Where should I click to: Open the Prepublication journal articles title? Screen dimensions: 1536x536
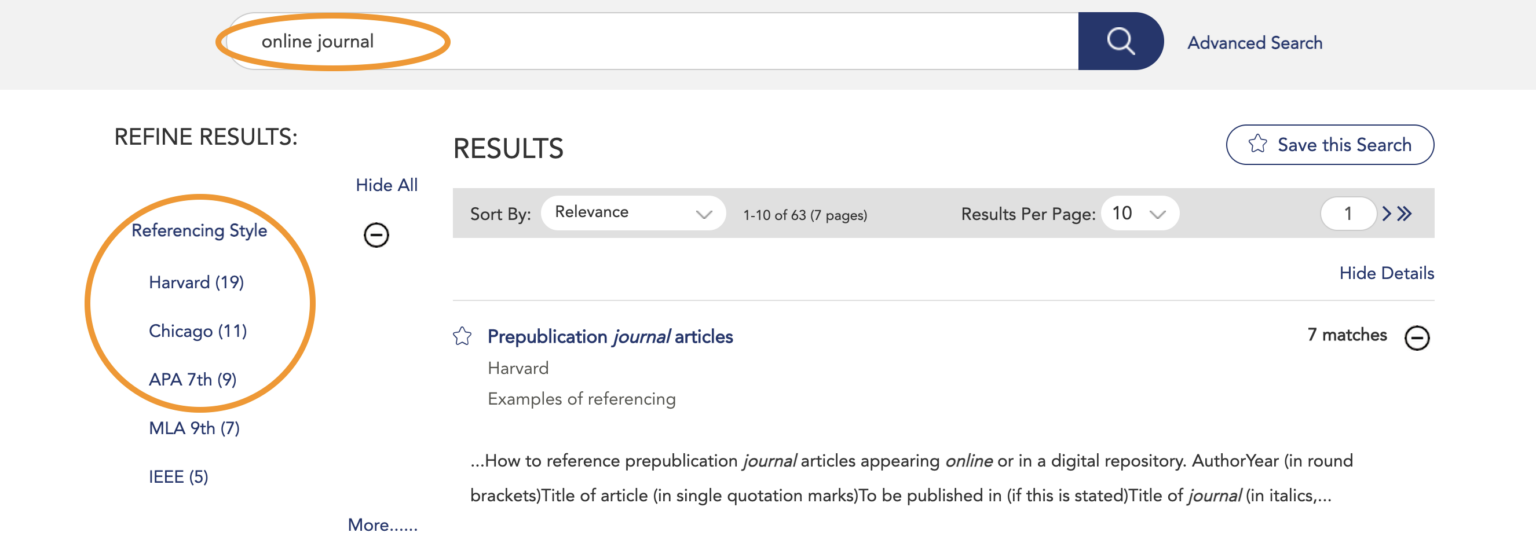(x=610, y=337)
